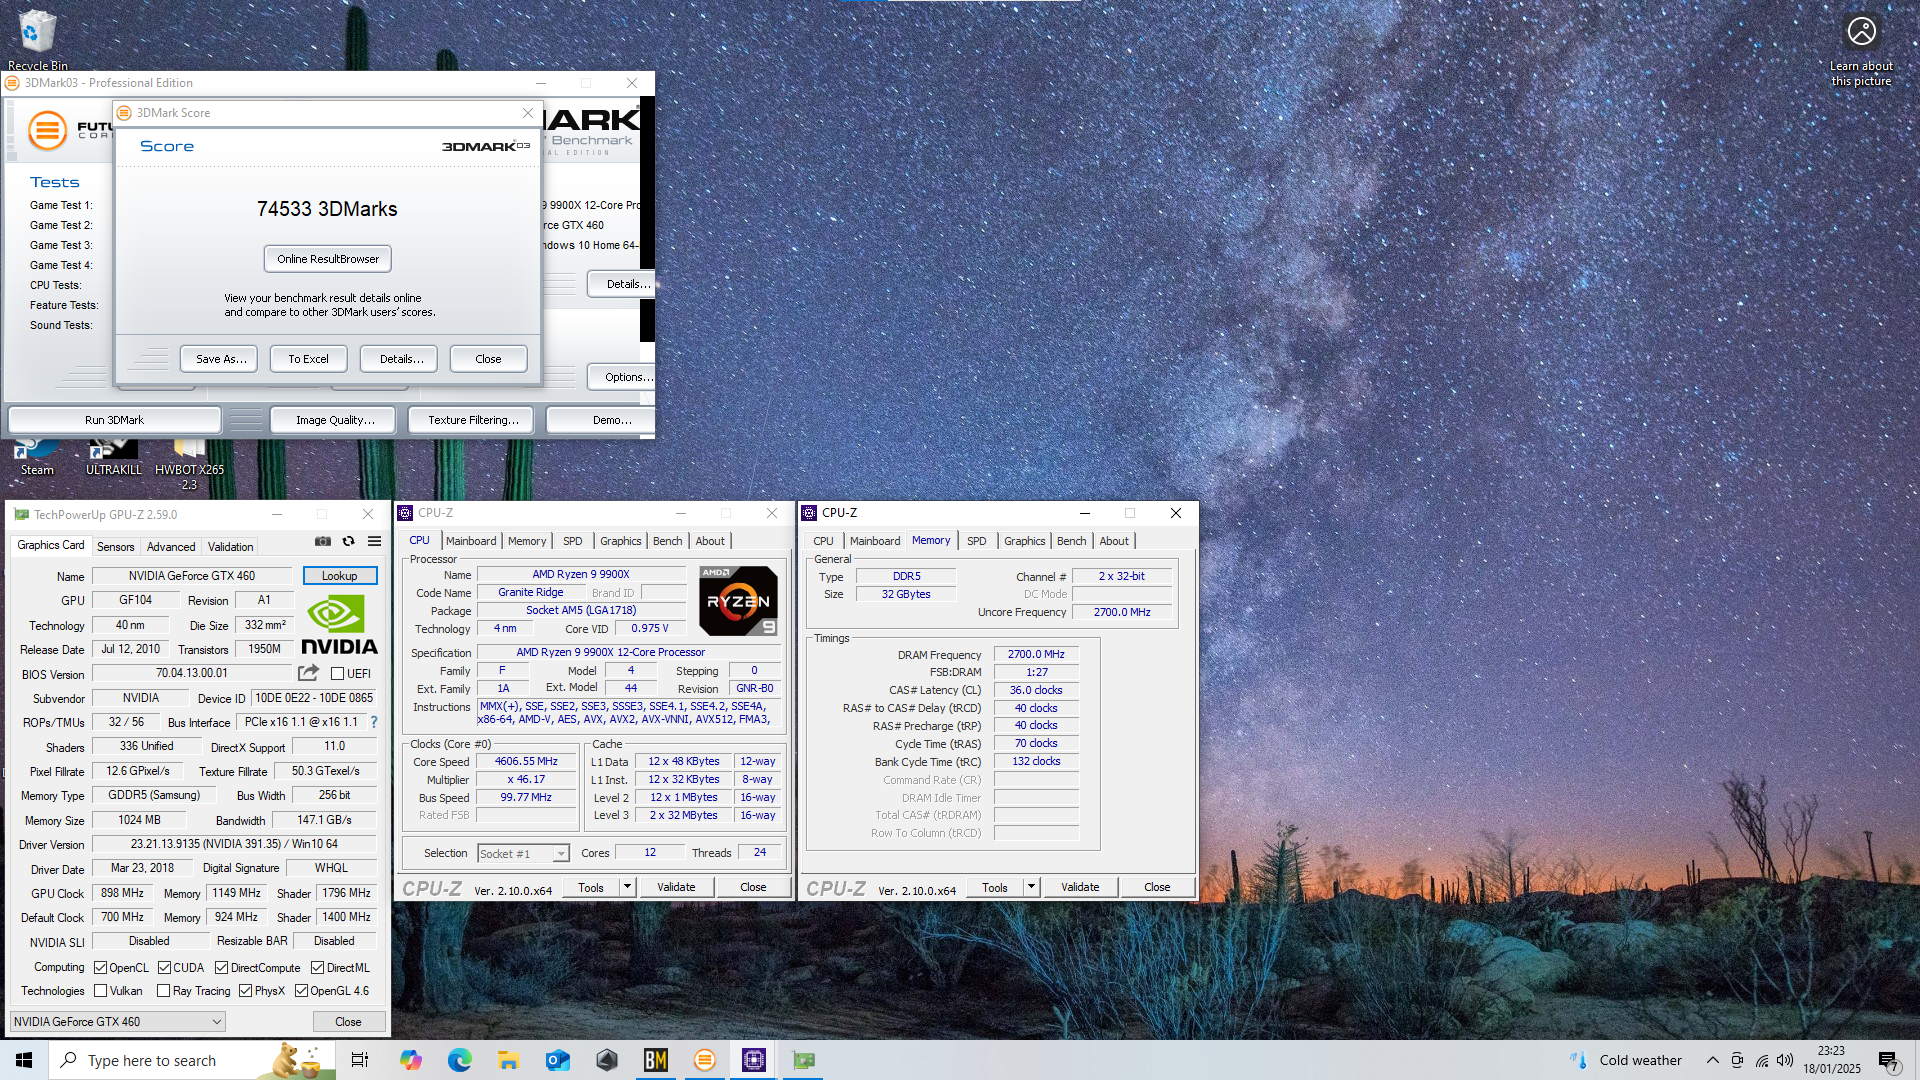
Task: Toggle the DirectCompute checkbox
Action: coord(221,968)
